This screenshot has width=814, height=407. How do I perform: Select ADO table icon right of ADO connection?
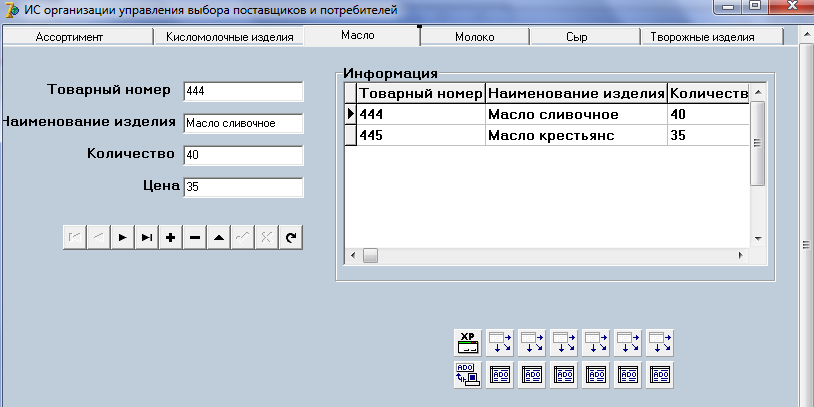tap(500, 375)
